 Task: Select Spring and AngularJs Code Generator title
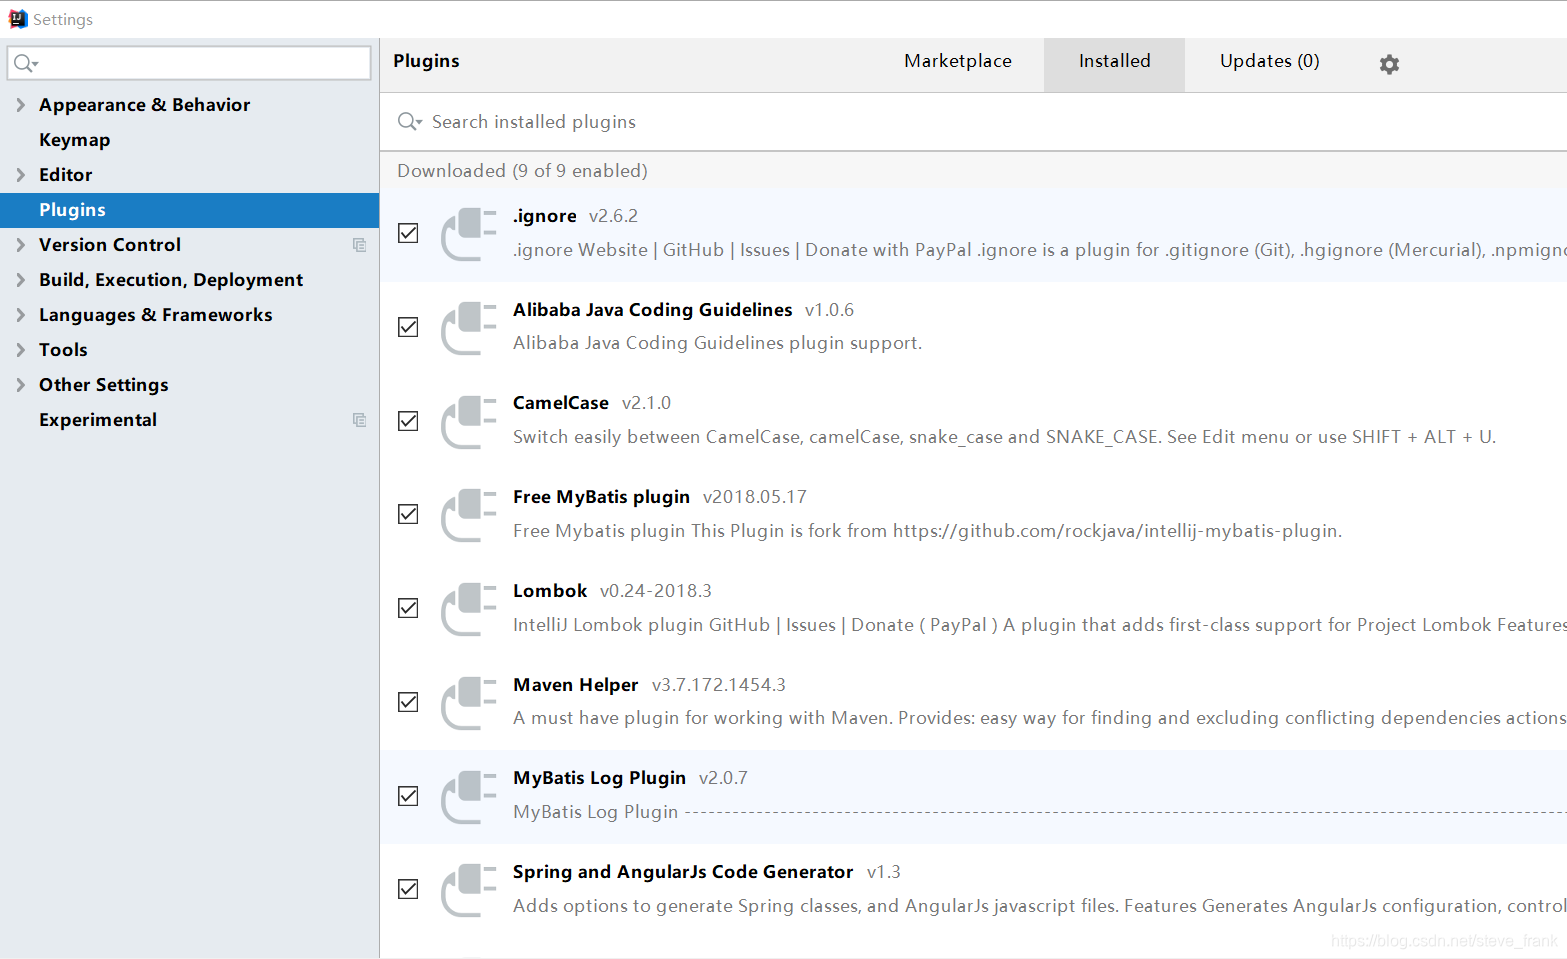[683, 872]
